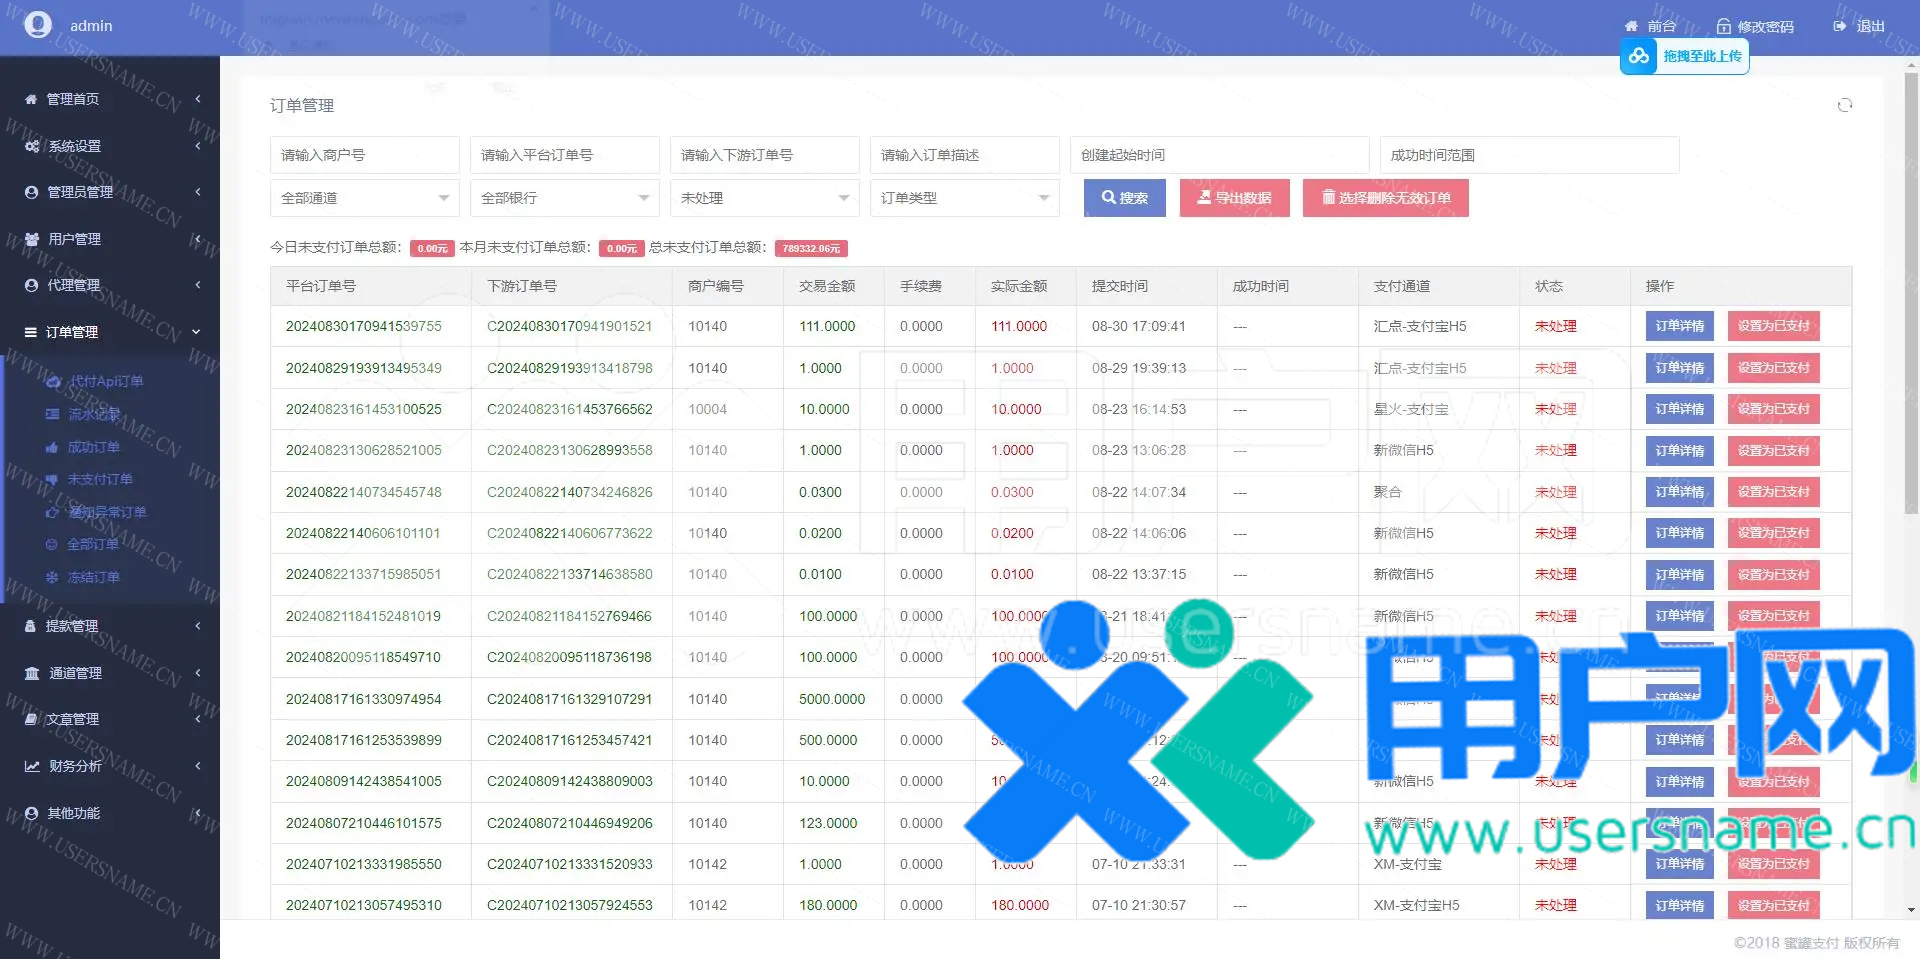Screen dimensions: 1920x959
Task: Open 未支付订单 in the sidebar submenu
Action: (100, 479)
